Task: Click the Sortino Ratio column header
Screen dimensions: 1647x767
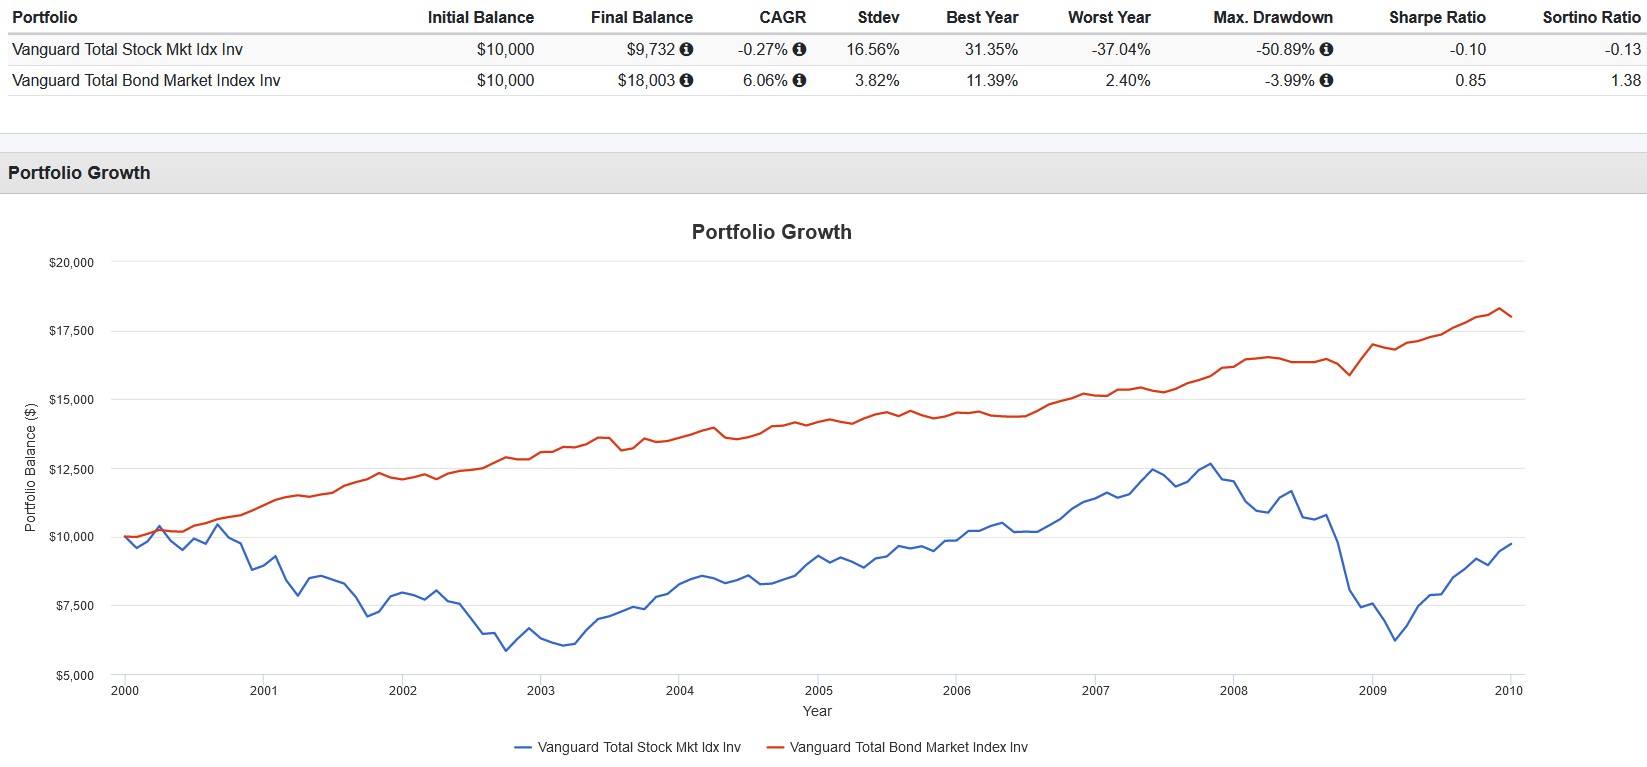Action: [x=1591, y=17]
